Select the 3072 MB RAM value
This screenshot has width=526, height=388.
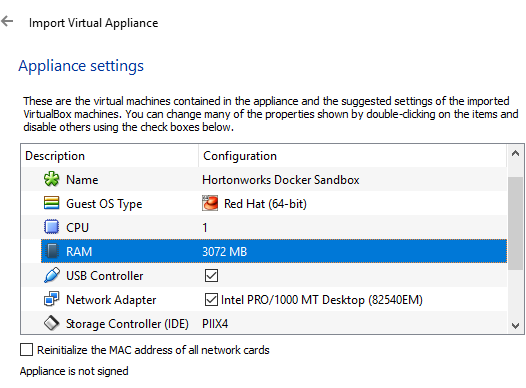pyautogui.click(x=224, y=252)
